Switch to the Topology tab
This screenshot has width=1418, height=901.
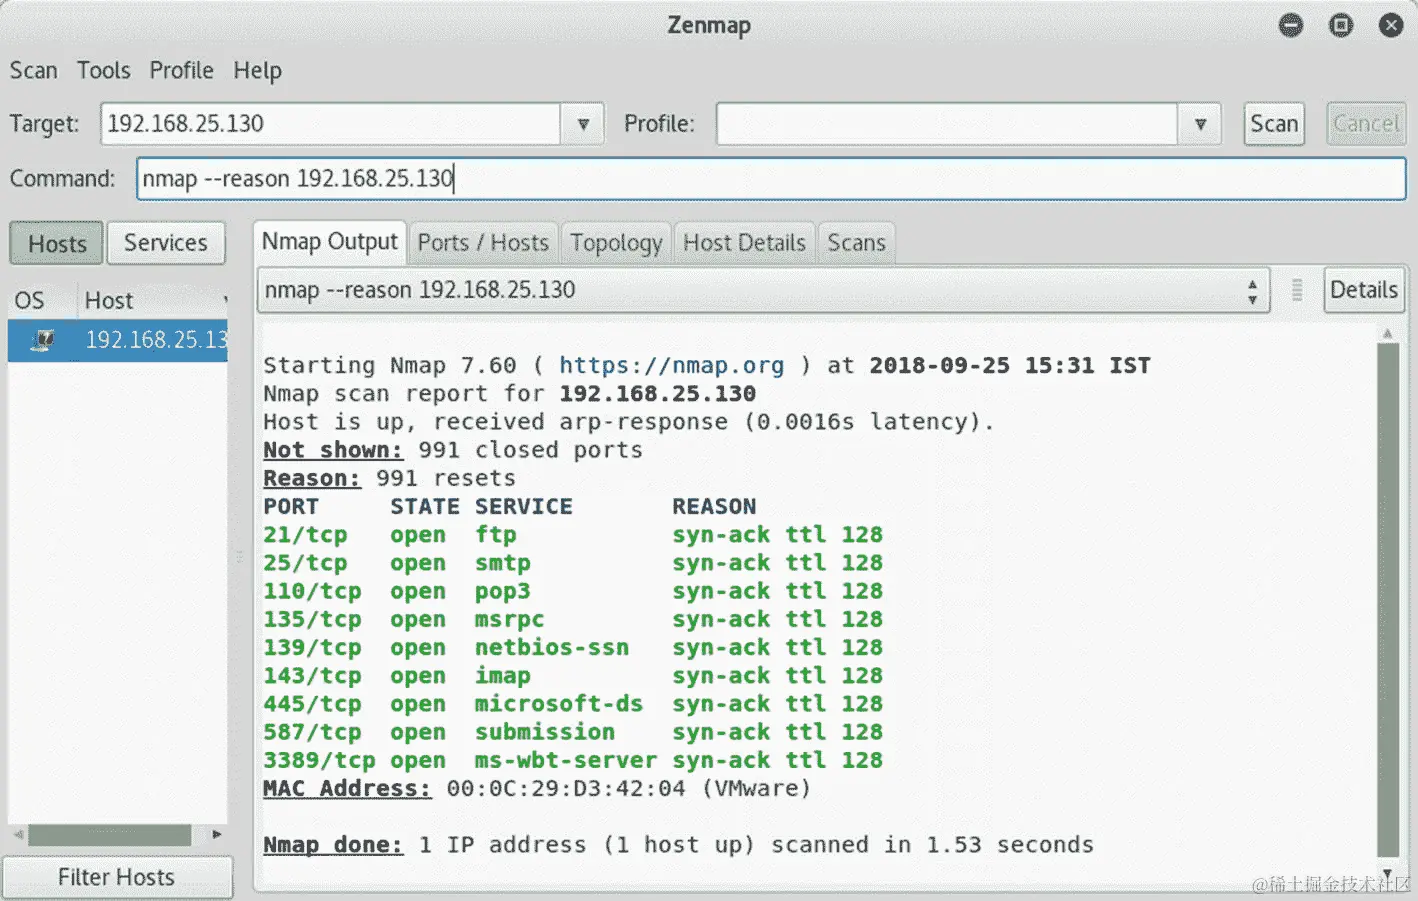tap(616, 243)
